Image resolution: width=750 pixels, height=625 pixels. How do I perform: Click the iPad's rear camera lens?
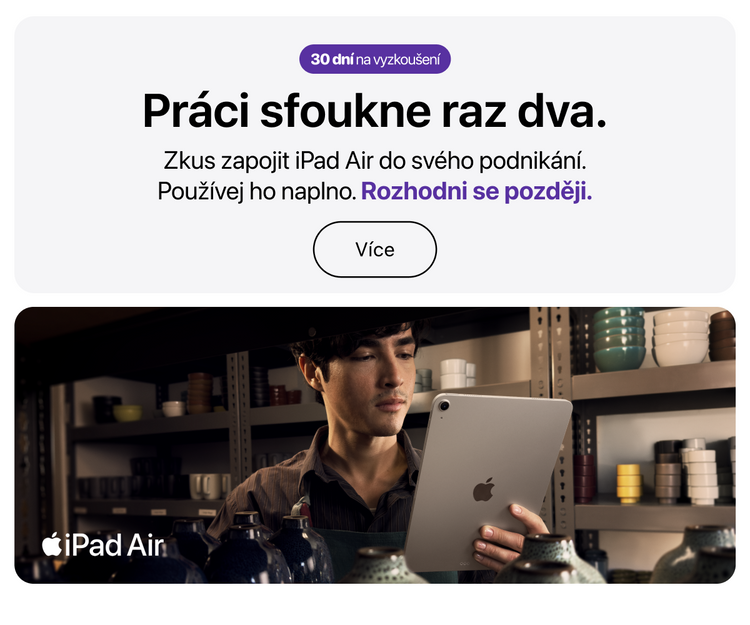444,406
